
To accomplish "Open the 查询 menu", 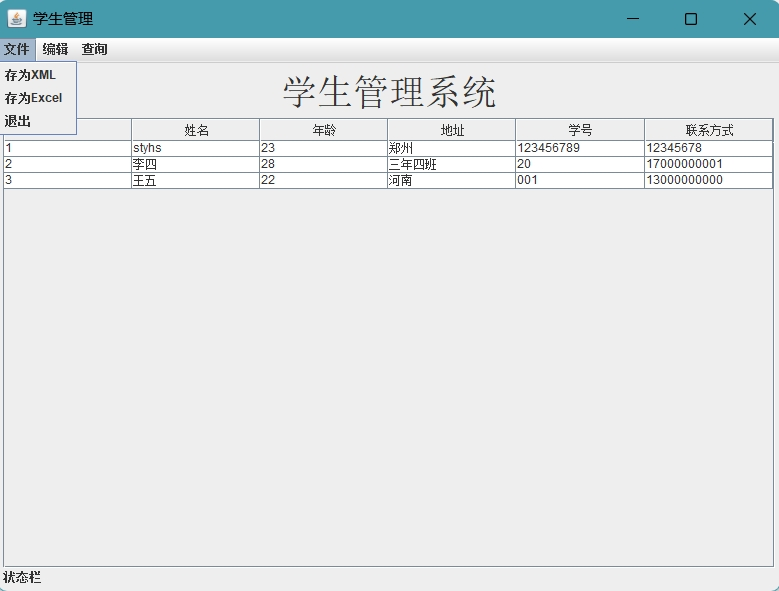I will click(94, 49).
